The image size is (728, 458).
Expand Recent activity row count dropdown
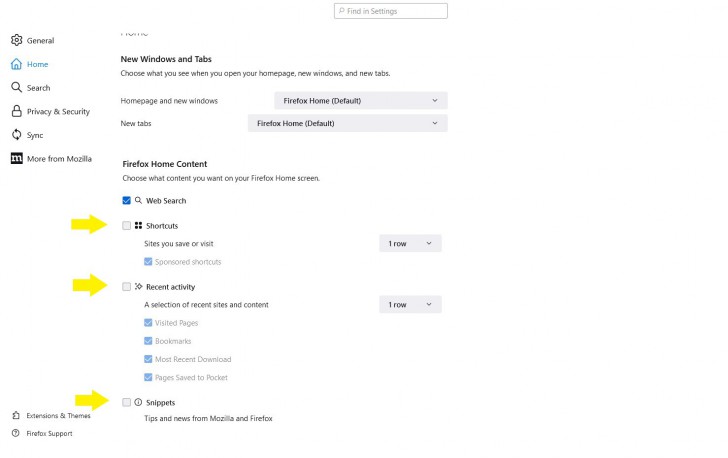click(x=409, y=304)
